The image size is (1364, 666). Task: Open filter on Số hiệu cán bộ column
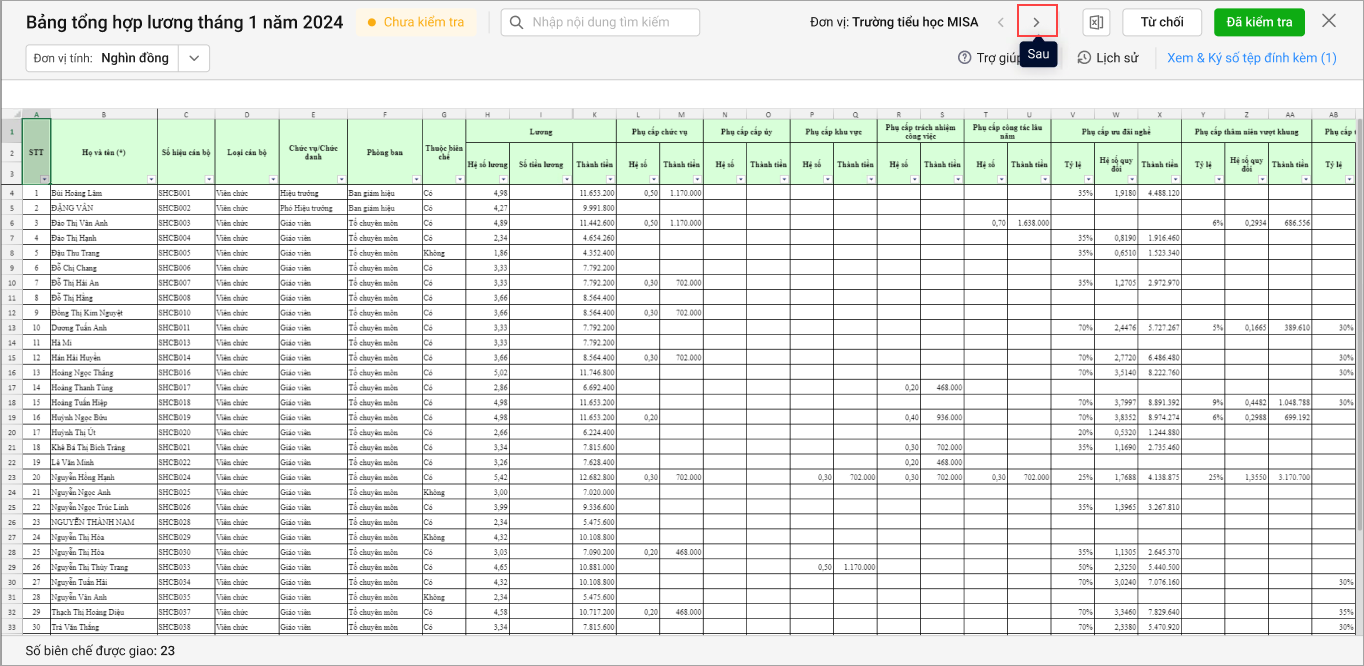click(208, 179)
